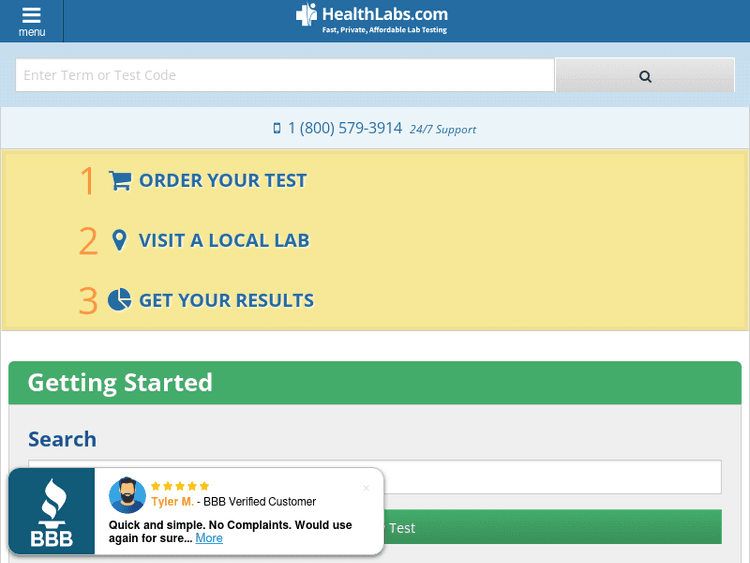Click the five-star rating
The image size is (750, 563).
(180, 486)
